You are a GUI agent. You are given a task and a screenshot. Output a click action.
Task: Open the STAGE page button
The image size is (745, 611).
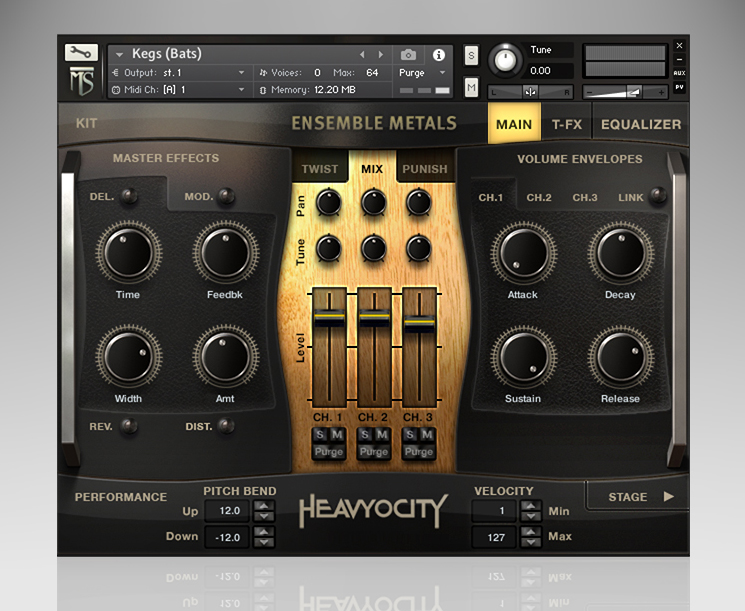[640, 496]
